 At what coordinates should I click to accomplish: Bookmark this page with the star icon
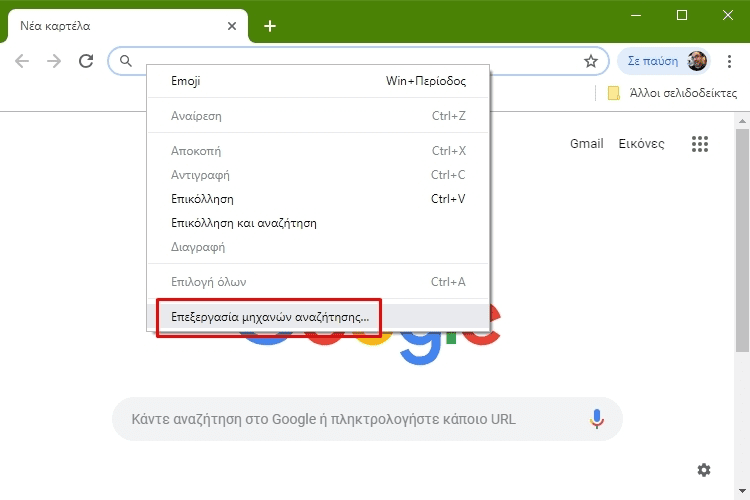click(x=591, y=61)
